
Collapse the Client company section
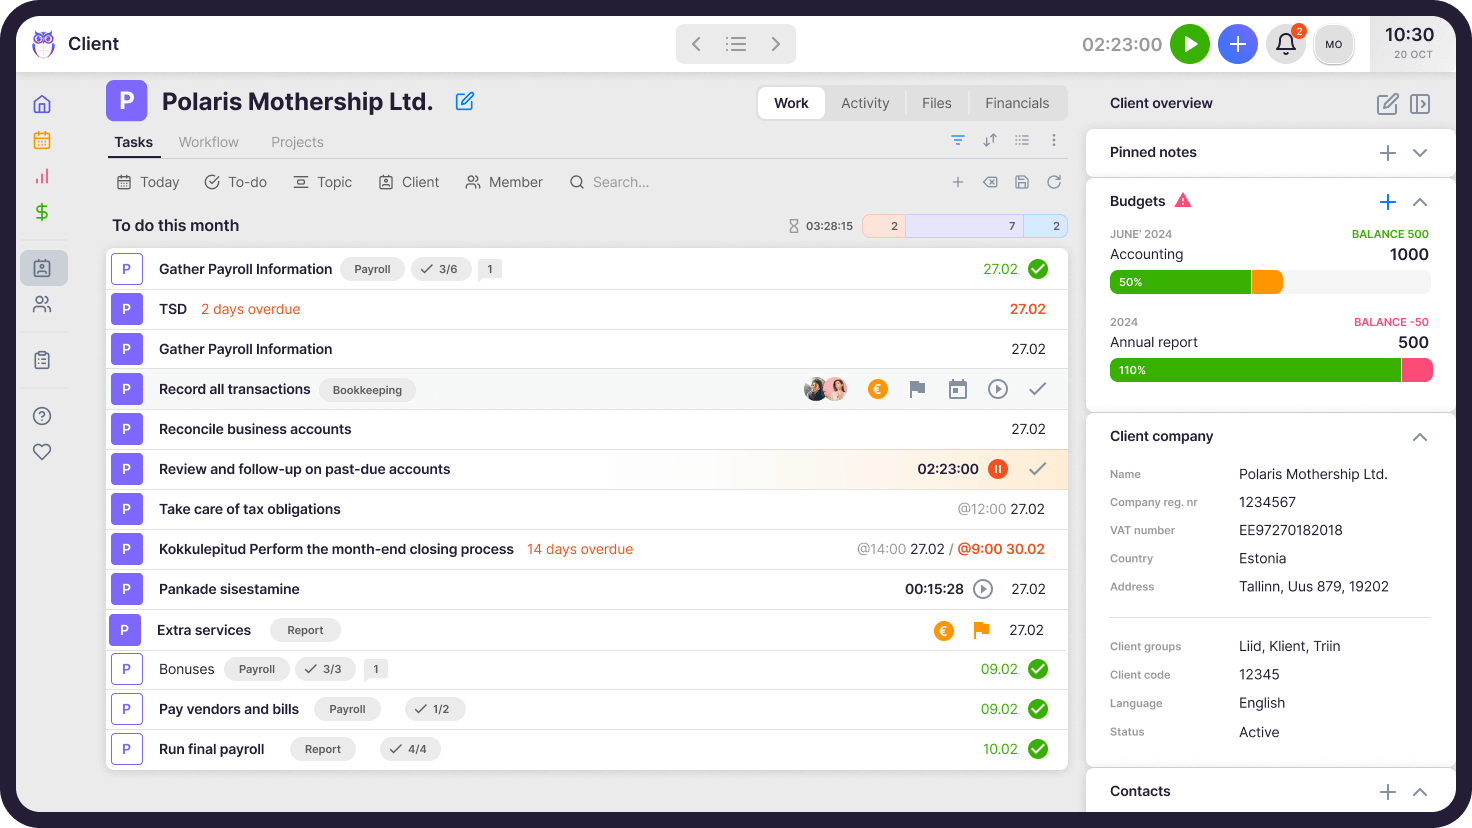tap(1420, 437)
